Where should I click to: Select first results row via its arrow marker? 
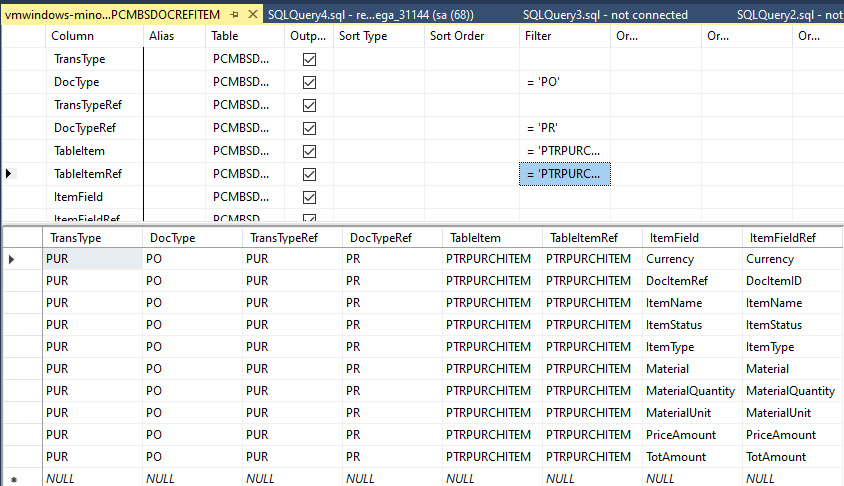(12, 260)
